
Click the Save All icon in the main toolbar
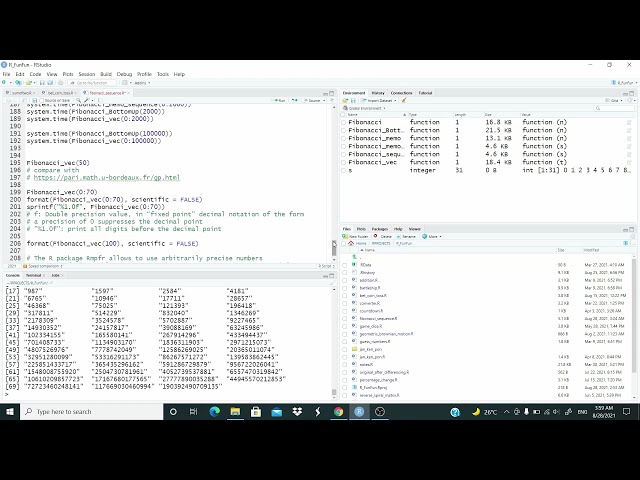(x=50, y=83)
